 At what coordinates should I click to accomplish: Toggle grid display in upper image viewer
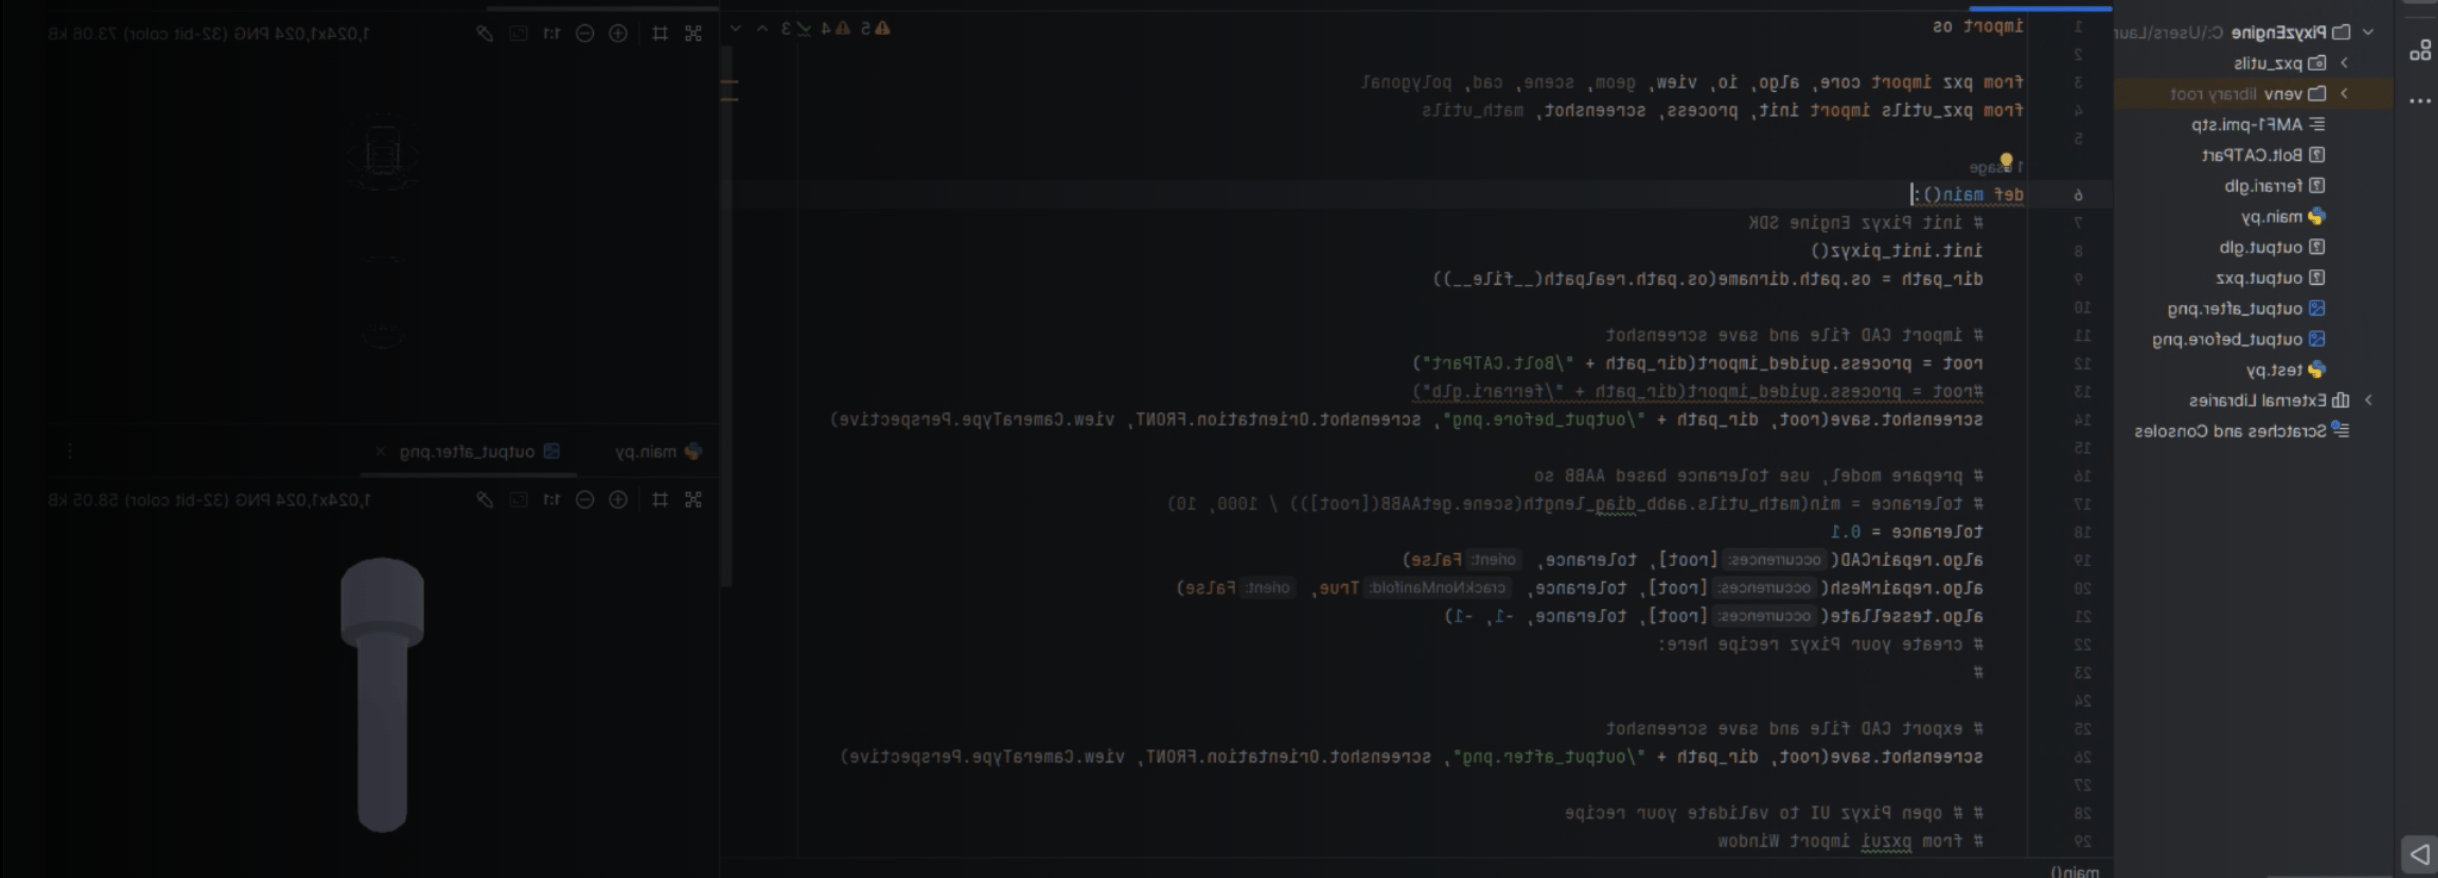pyautogui.click(x=660, y=33)
